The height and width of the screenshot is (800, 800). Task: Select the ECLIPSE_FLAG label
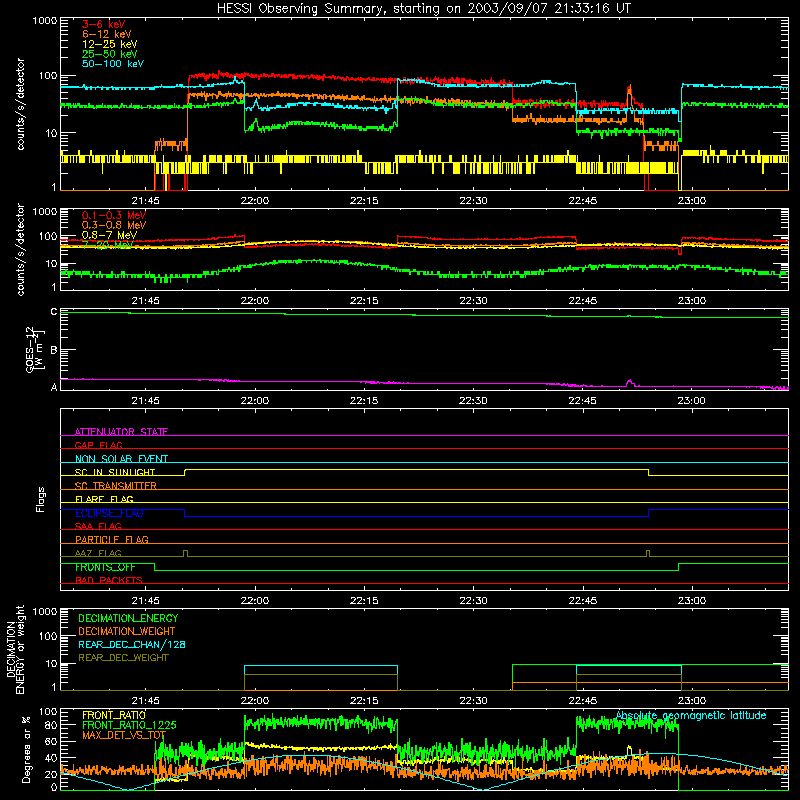109,513
